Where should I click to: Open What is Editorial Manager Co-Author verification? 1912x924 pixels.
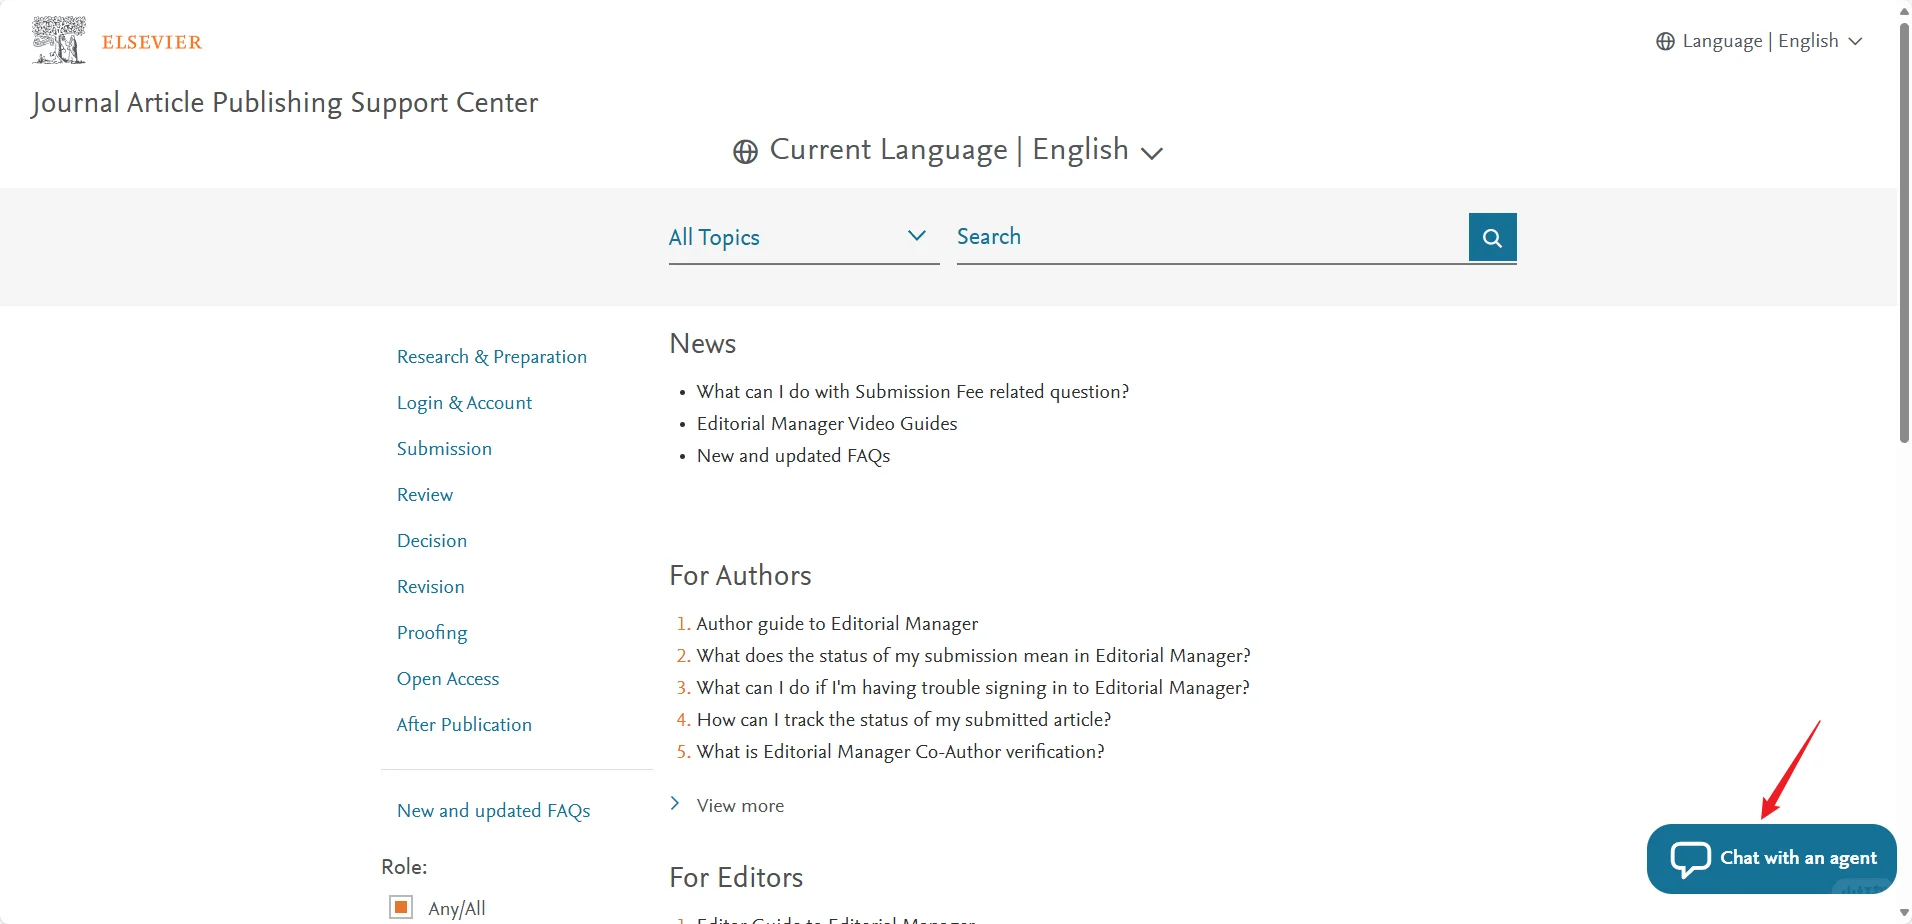point(899,751)
